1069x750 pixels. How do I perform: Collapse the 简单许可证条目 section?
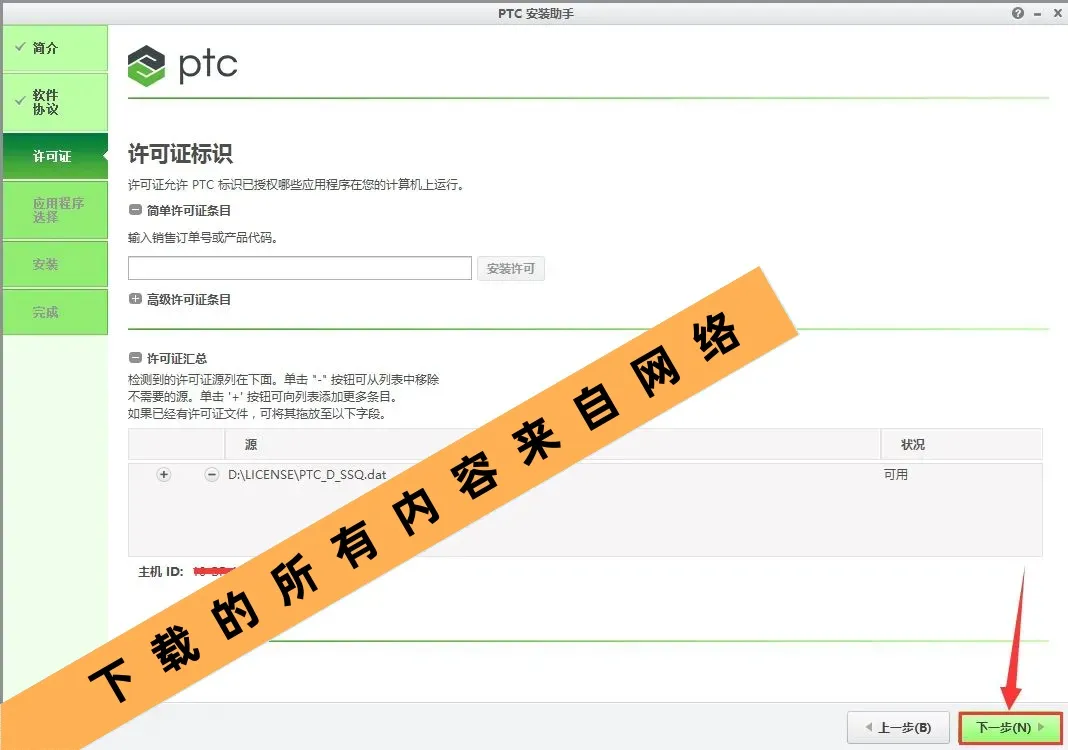coord(135,210)
